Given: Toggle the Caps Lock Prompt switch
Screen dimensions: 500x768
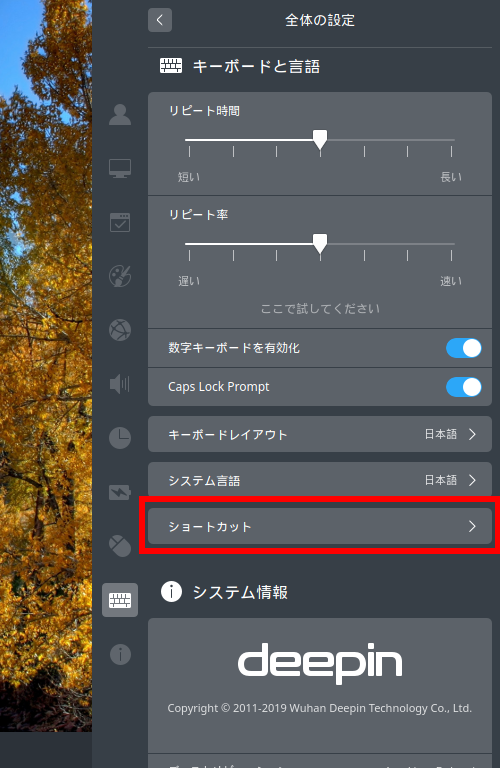Looking at the screenshot, I should (463, 387).
